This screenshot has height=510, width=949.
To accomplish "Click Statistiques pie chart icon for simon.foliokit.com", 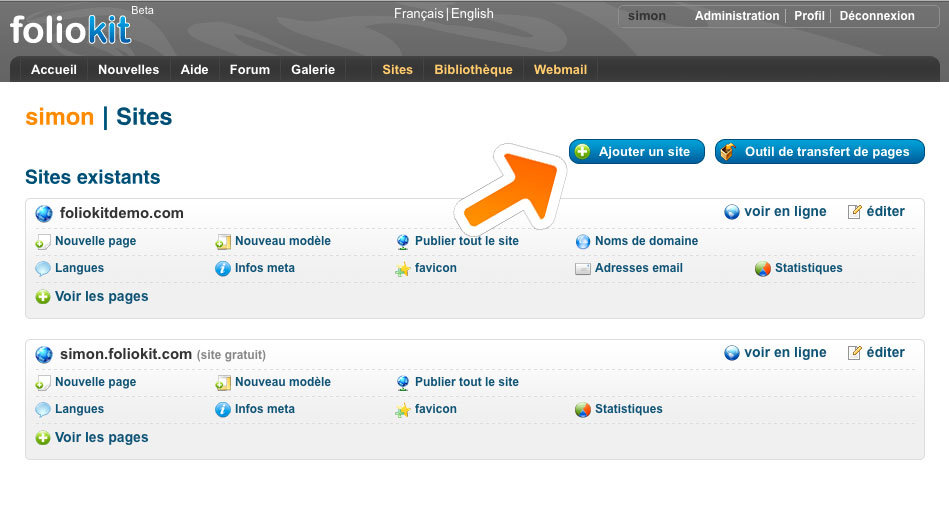I will (582, 410).
